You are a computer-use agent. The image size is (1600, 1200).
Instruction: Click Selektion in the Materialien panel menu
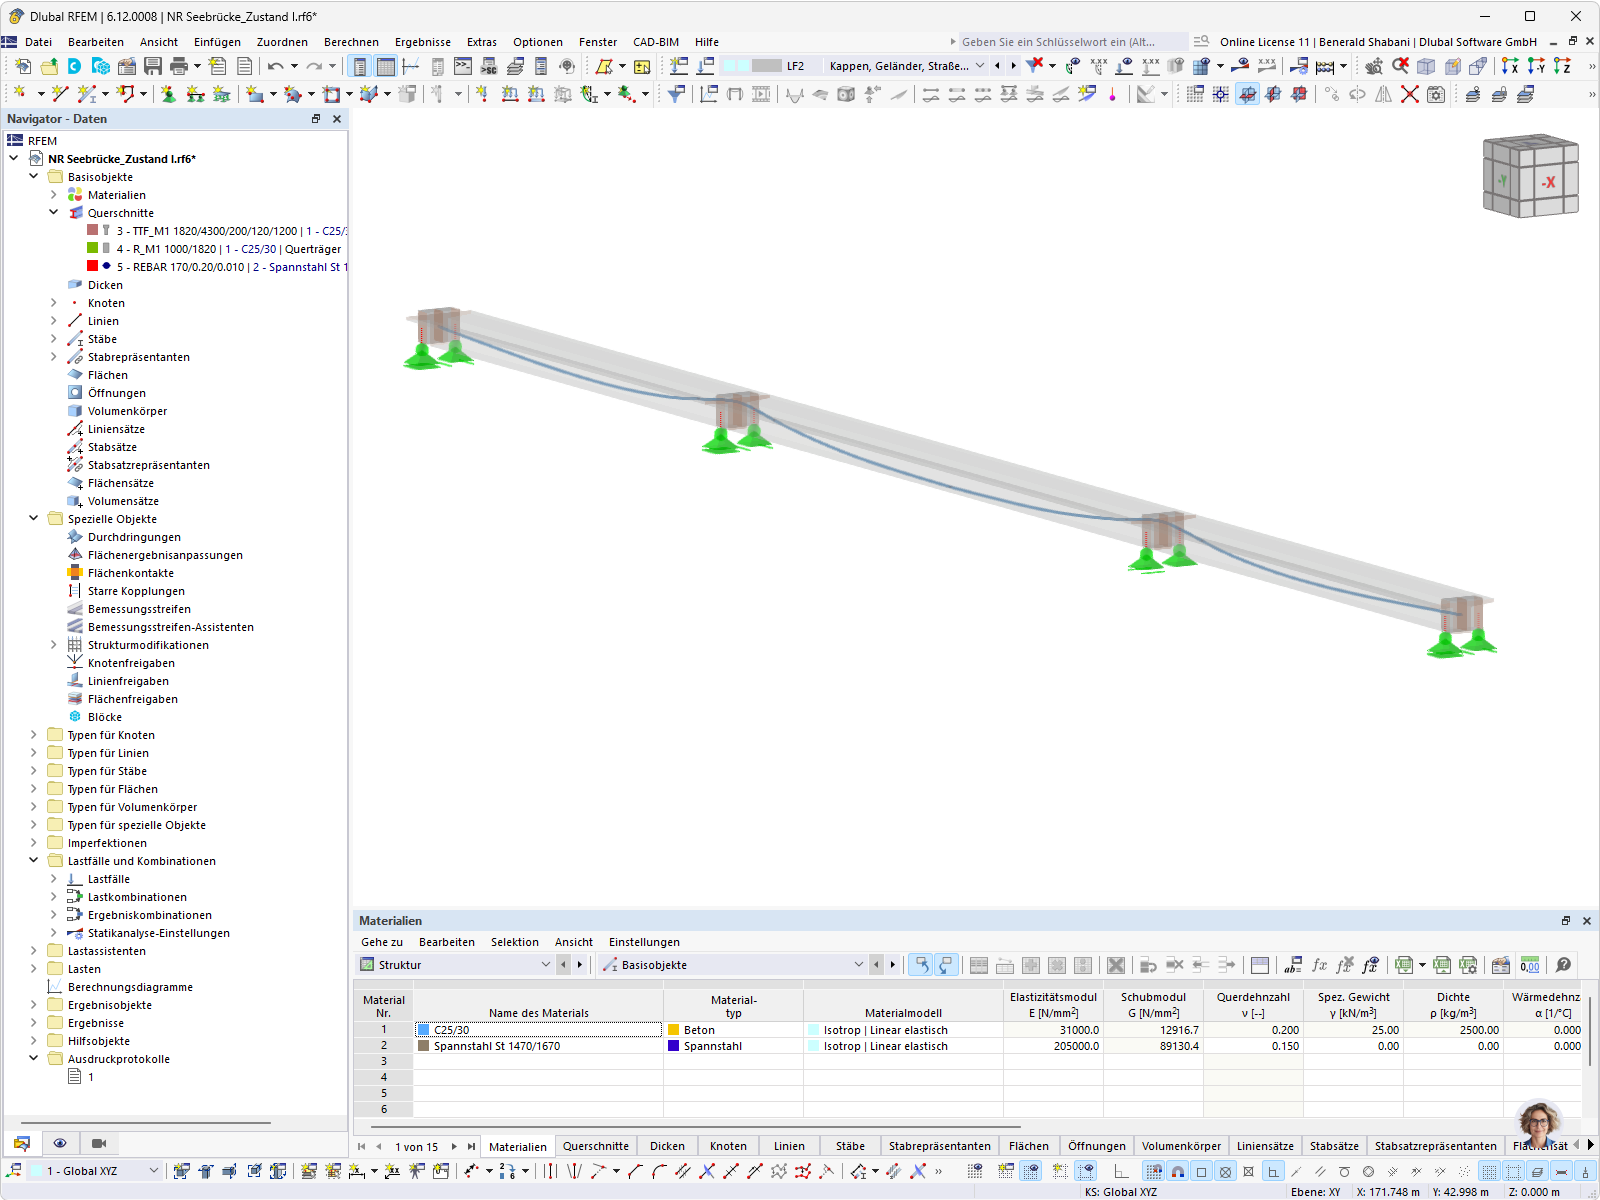(x=515, y=941)
